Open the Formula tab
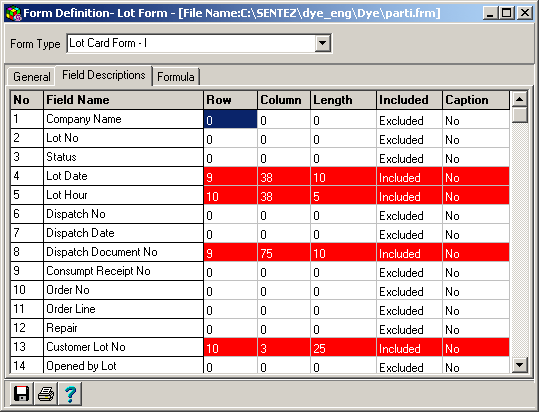 [x=176, y=76]
